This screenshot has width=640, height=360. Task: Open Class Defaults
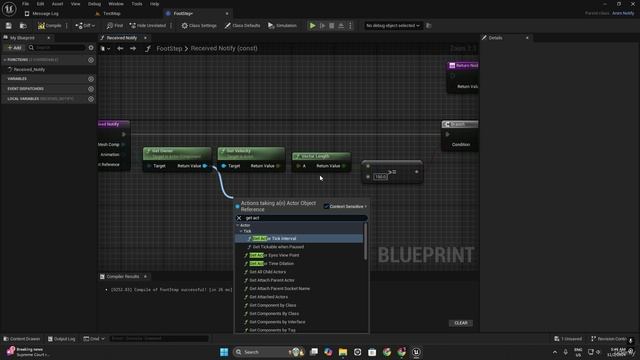click(242, 26)
